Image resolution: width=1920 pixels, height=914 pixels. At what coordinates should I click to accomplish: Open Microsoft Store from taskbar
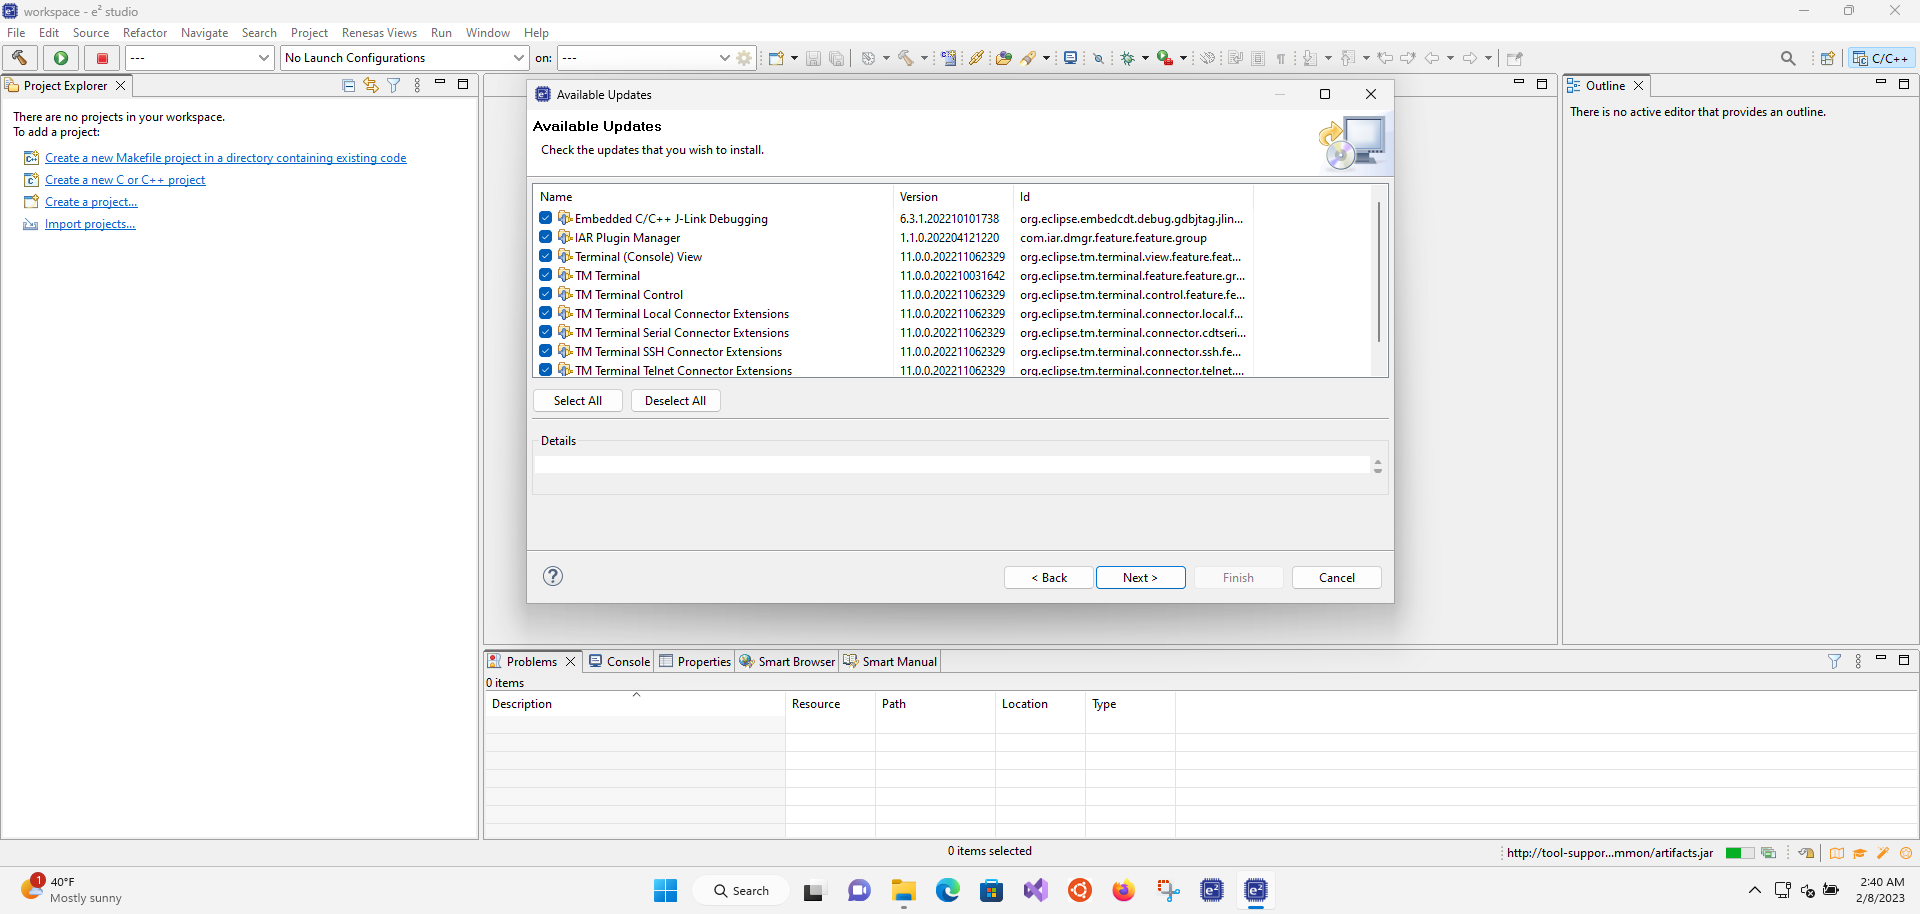(x=992, y=890)
